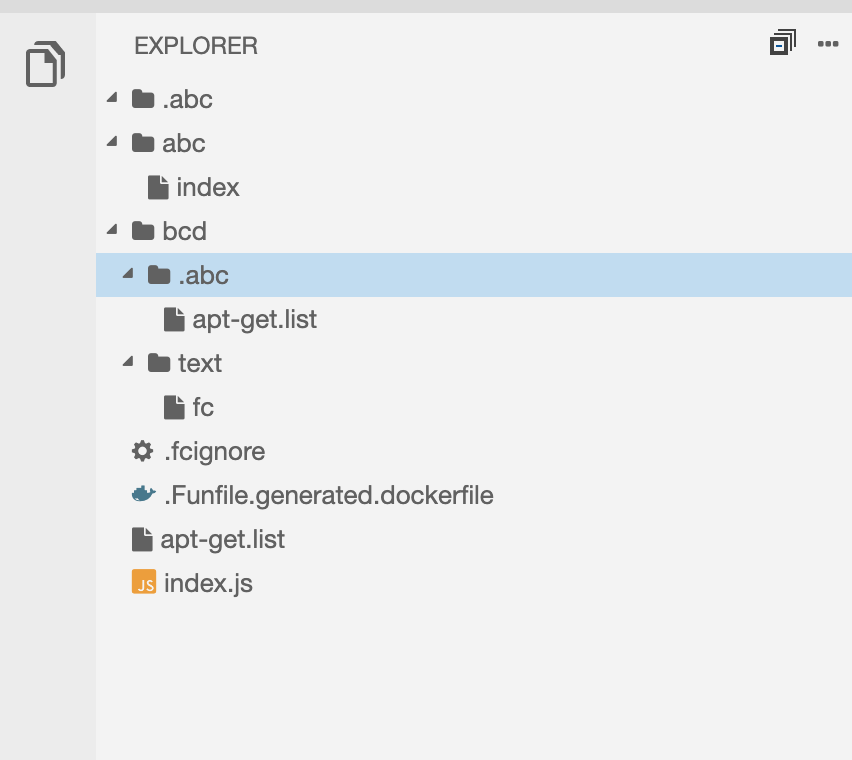Collapse the top-level abc folder arrow

point(112,142)
